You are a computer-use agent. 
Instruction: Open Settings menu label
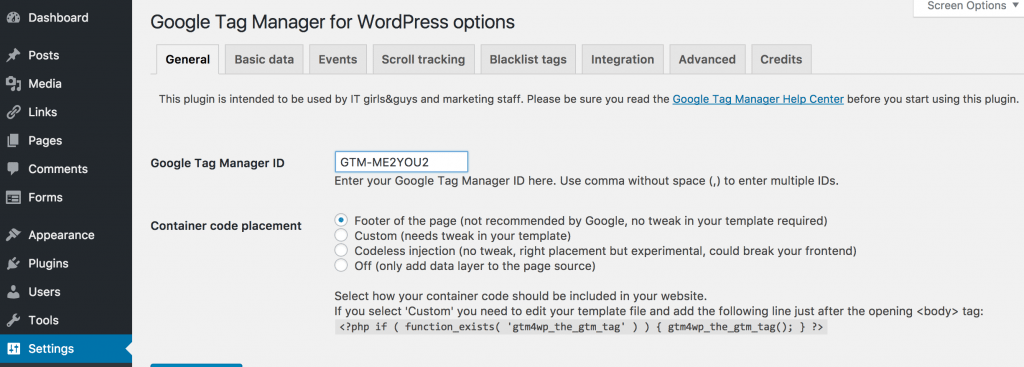pyautogui.click(x=51, y=349)
